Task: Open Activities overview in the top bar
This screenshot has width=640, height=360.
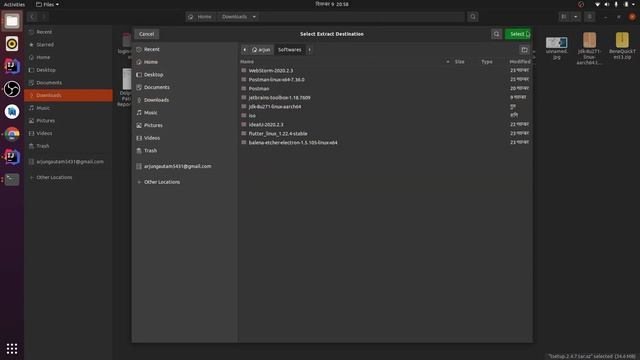Action: pyautogui.click(x=14, y=4)
